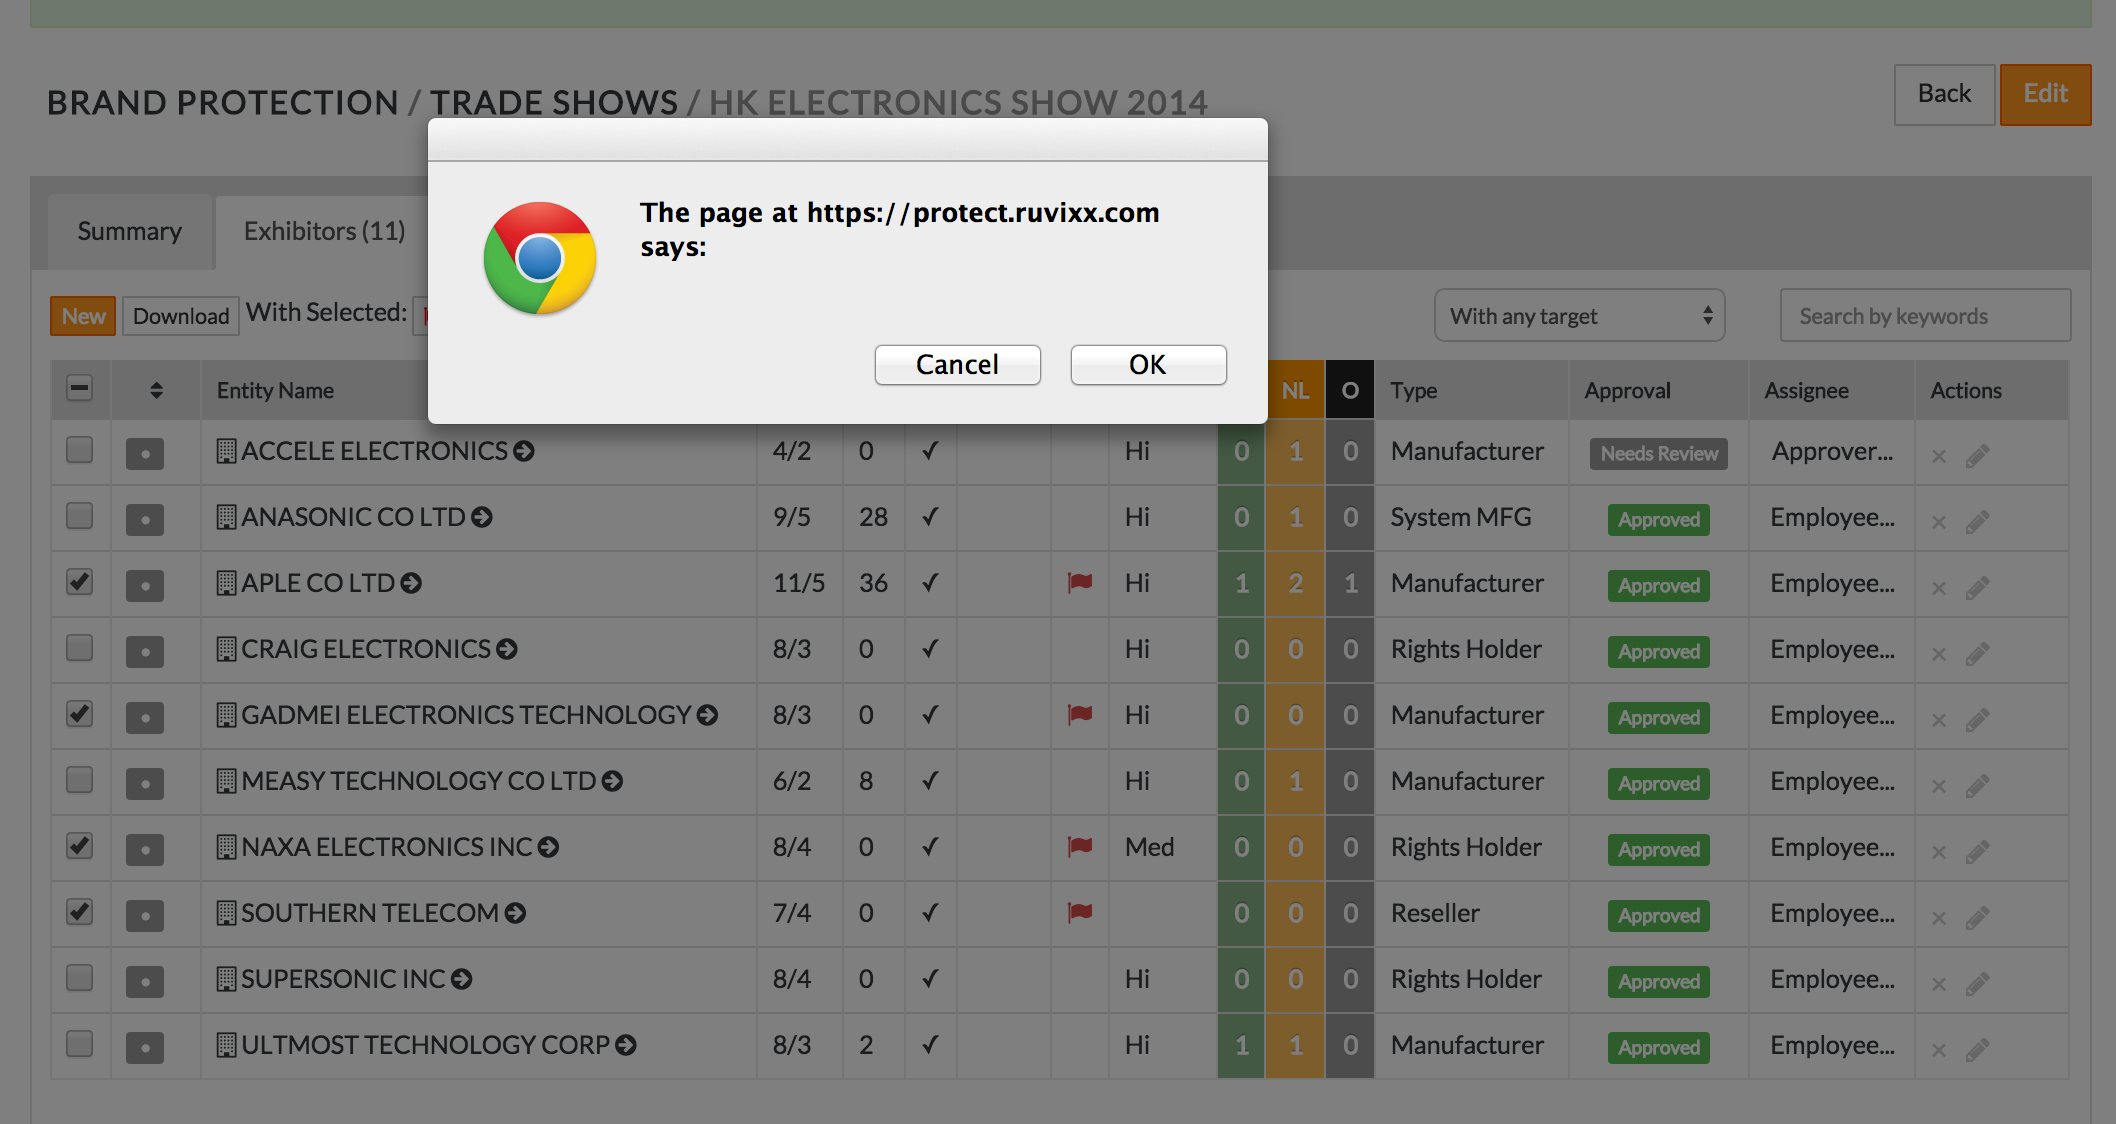This screenshot has width=2116, height=1124.
Task: Click pencil icon in ULTMOST TECHNOLOGY row
Action: pos(1976,1050)
